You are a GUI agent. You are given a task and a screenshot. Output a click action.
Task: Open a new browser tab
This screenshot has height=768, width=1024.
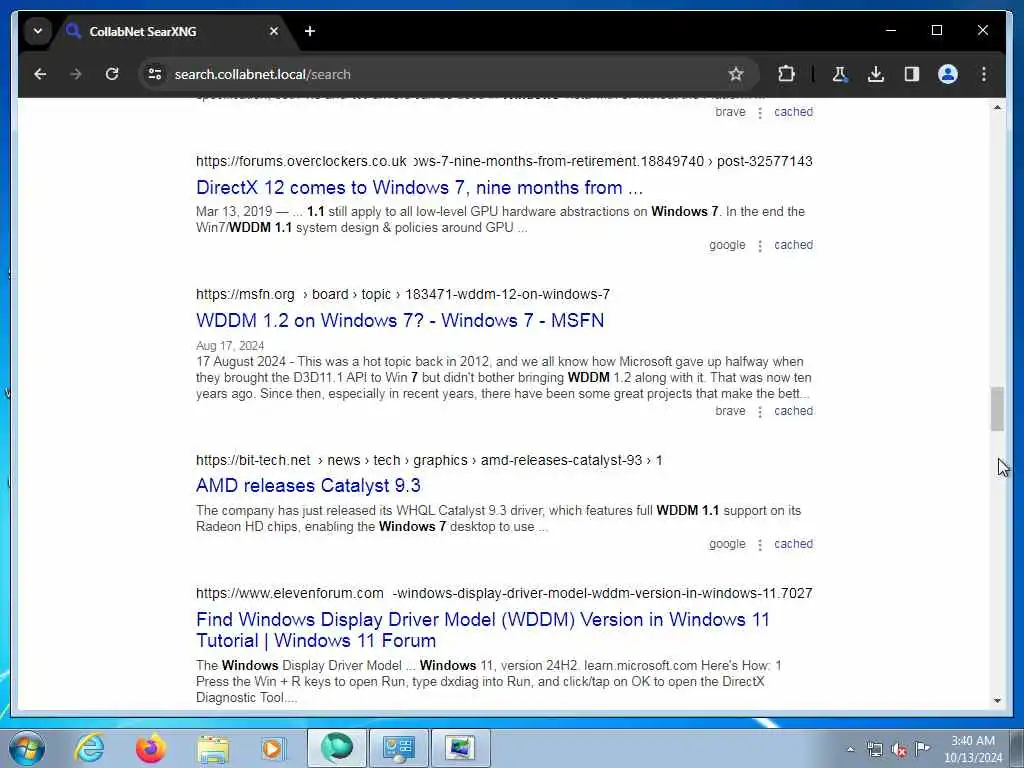(x=310, y=31)
